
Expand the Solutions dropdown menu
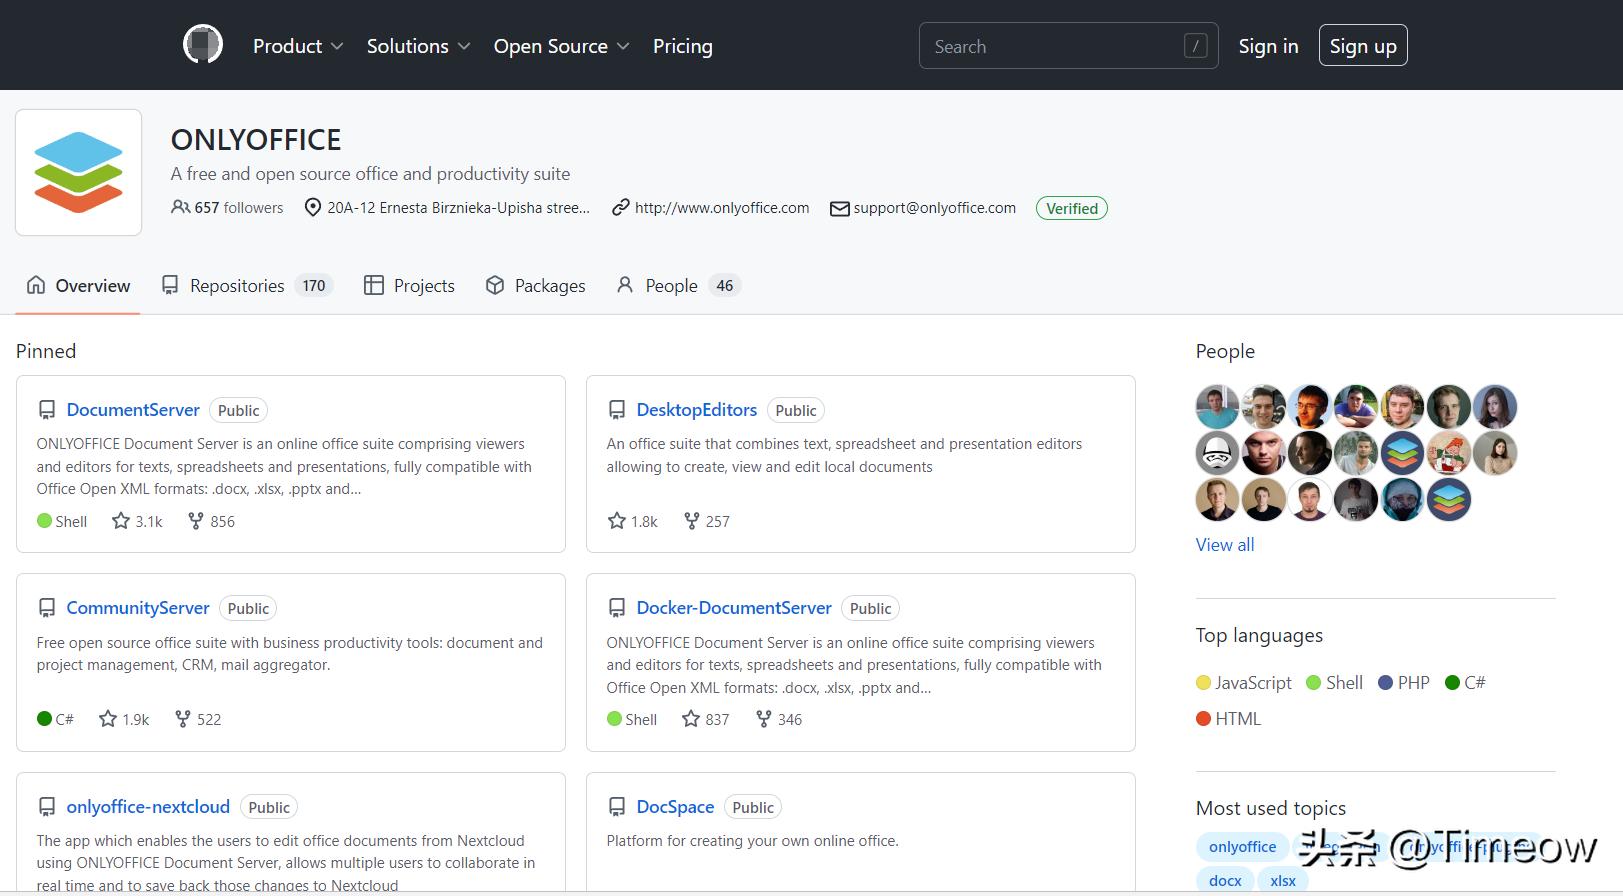pos(417,46)
